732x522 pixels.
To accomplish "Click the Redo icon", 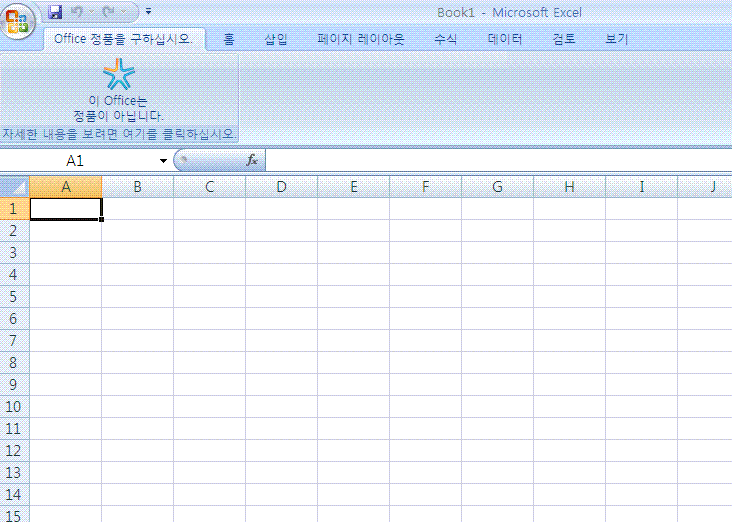I will [x=109, y=12].
